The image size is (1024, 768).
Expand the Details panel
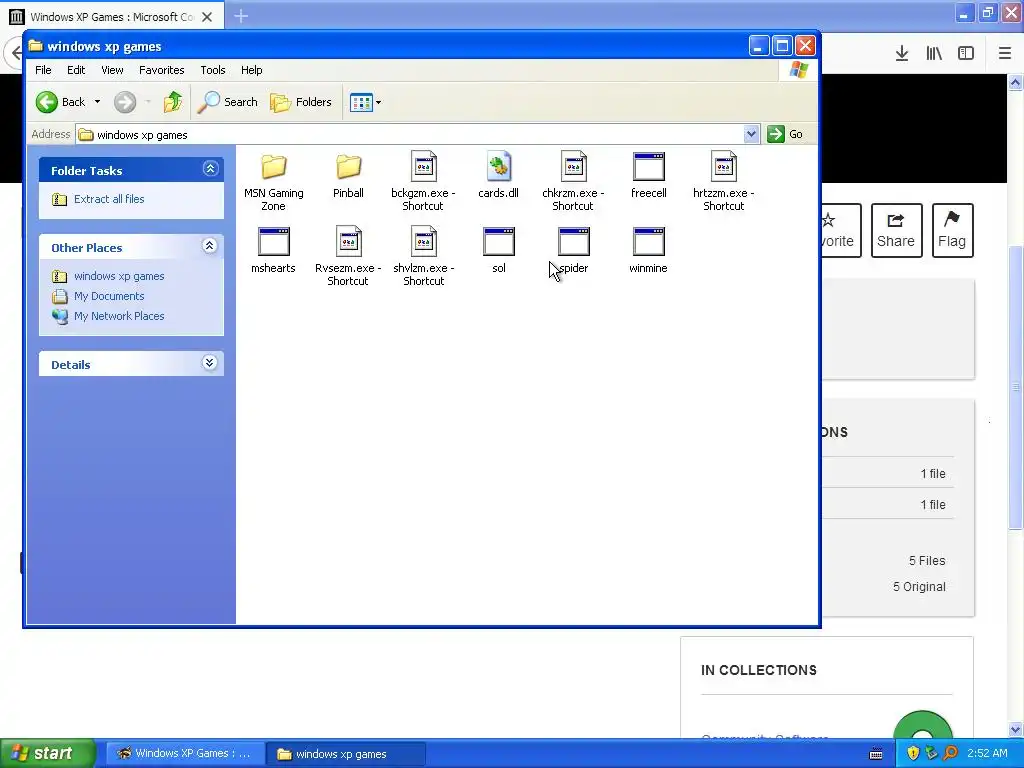(x=210, y=363)
